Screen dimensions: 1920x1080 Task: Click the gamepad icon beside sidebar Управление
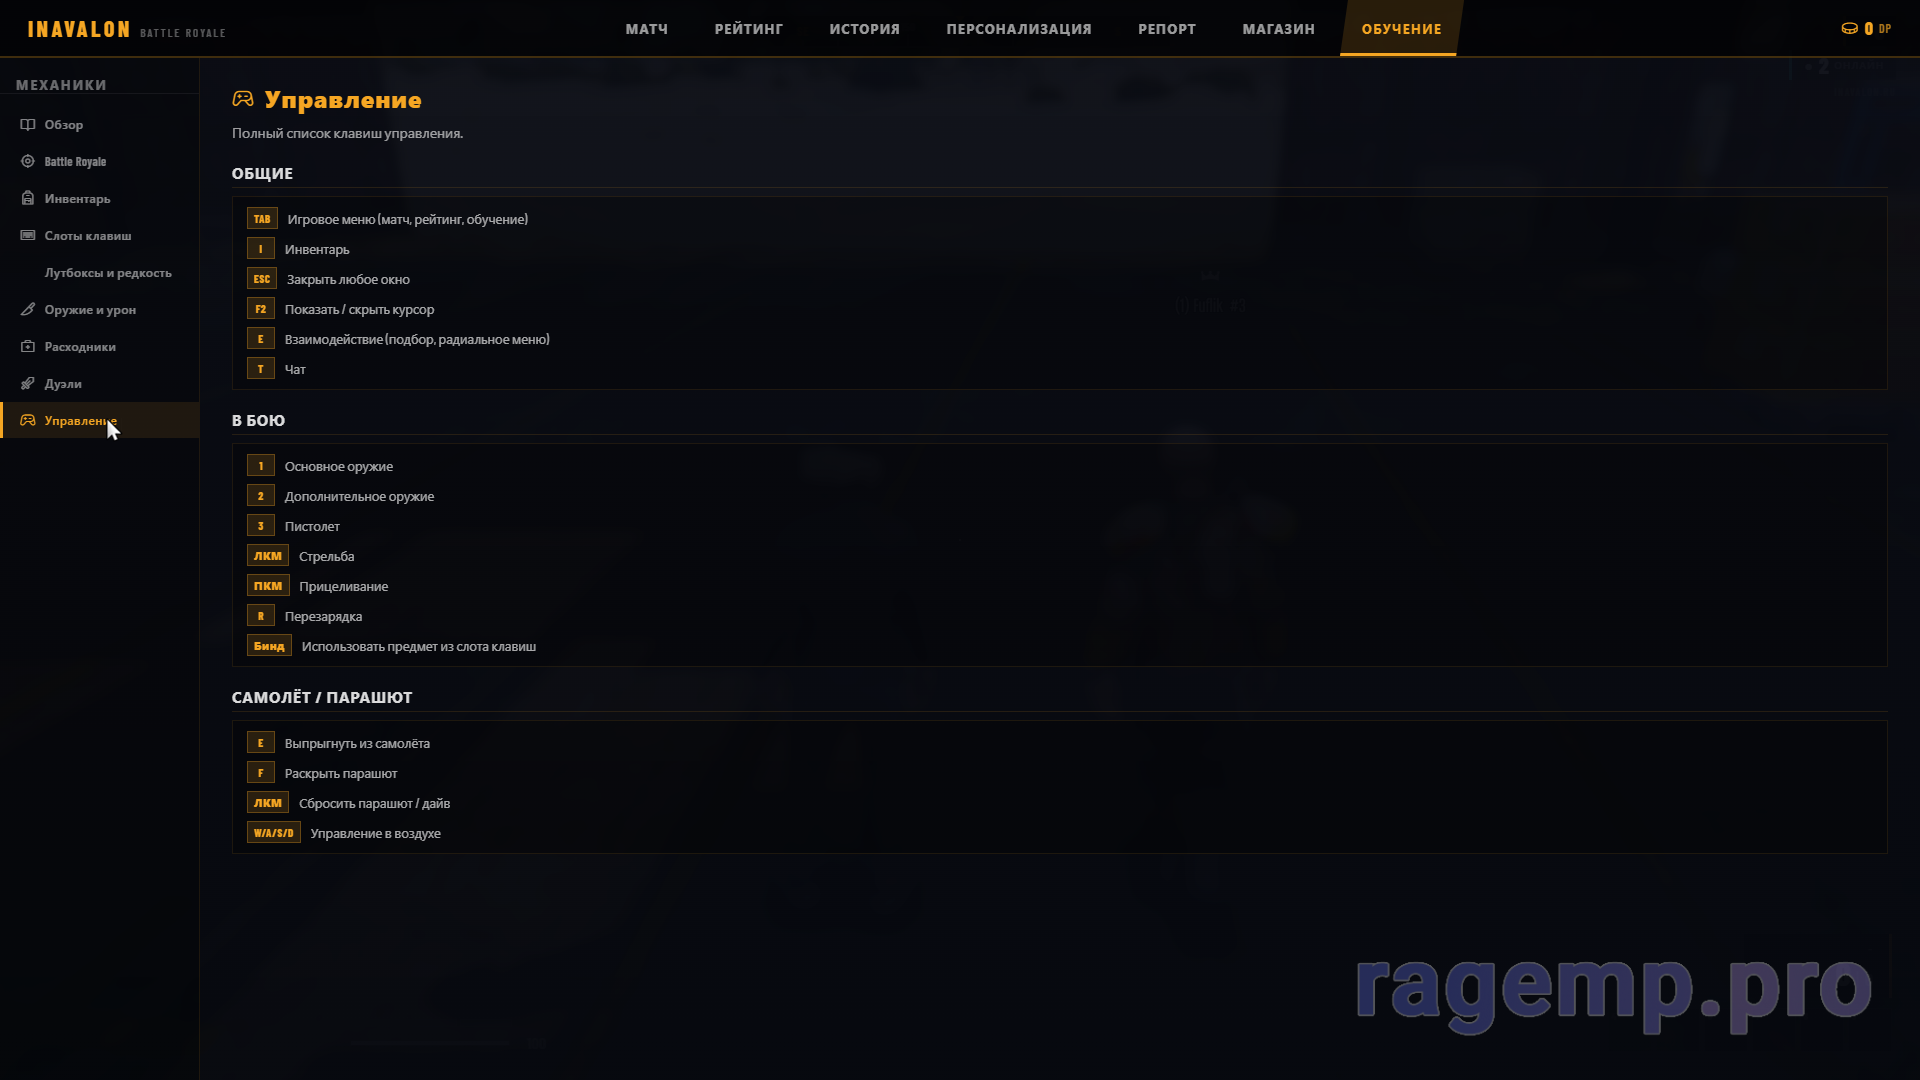coord(28,421)
